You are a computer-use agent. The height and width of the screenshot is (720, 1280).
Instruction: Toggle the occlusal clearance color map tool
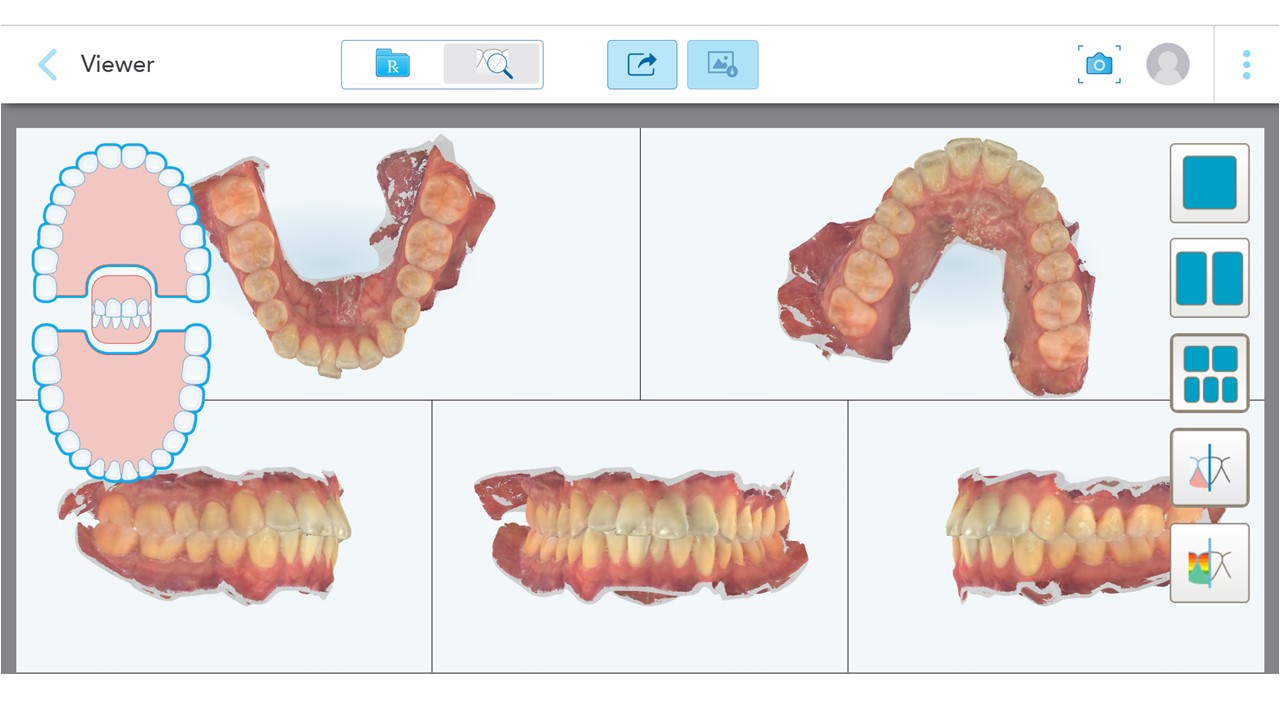coord(1210,563)
